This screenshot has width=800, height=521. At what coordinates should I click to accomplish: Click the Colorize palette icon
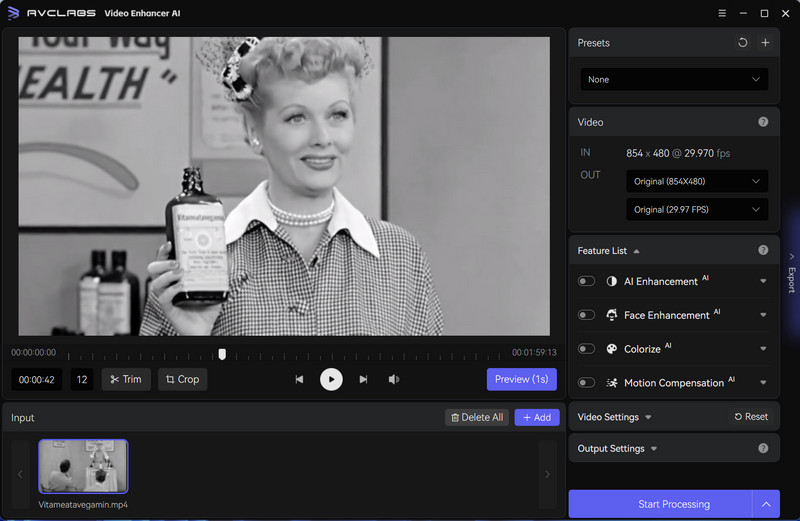(611, 349)
